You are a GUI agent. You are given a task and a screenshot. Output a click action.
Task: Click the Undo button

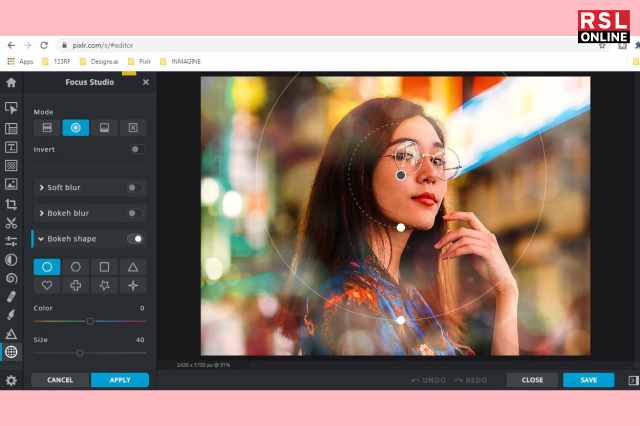click(x=429, y=380)
